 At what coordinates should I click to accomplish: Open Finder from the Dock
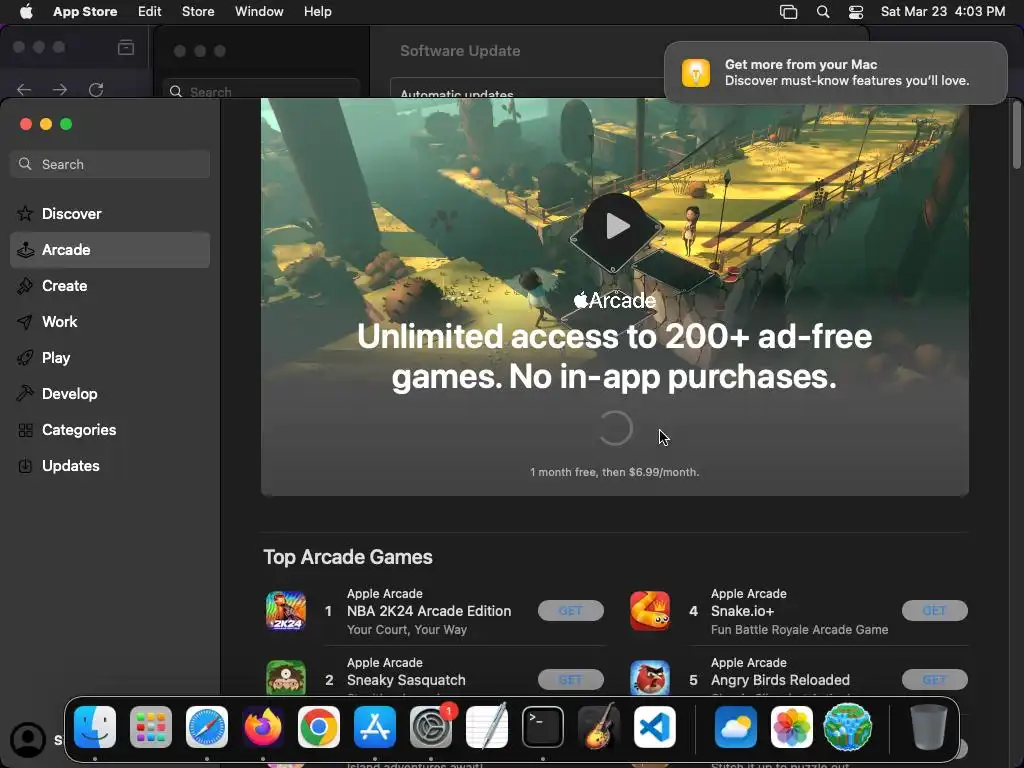click(95, 727)
